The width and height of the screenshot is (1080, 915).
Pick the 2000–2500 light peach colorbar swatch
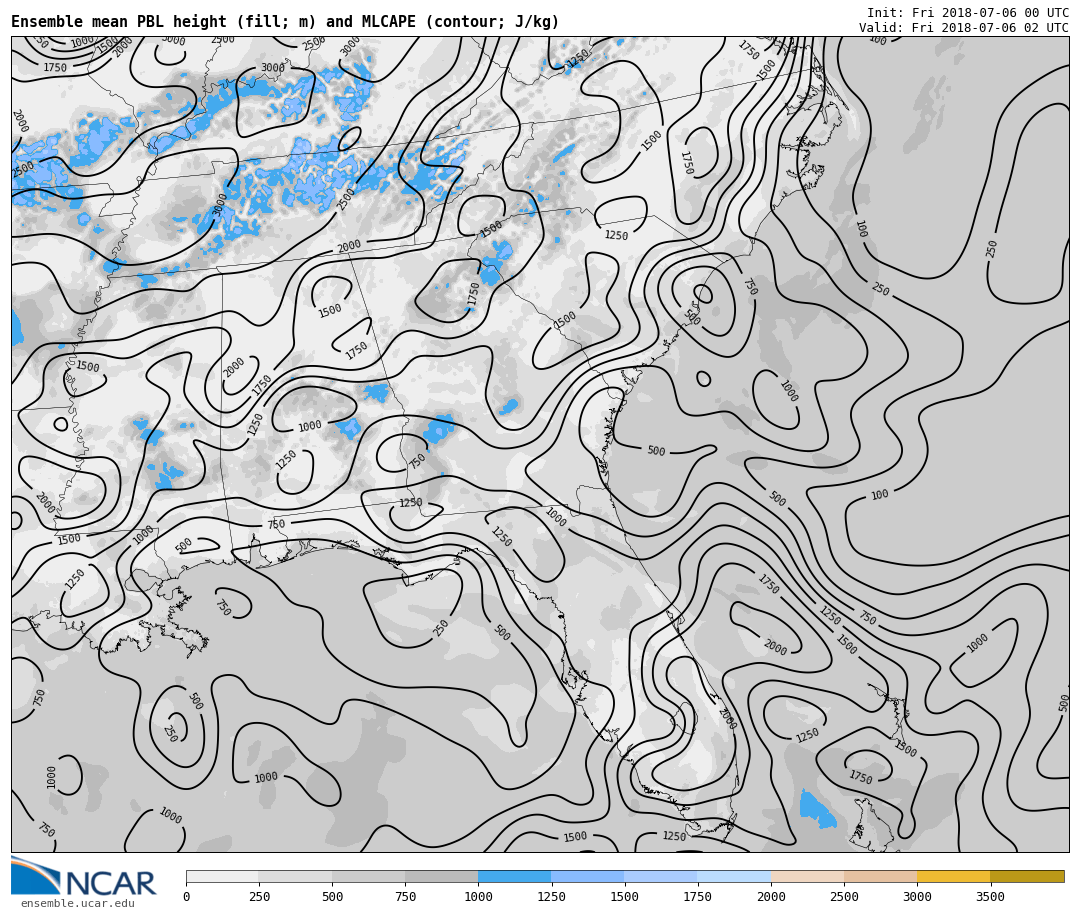click(x=807, y=876)
